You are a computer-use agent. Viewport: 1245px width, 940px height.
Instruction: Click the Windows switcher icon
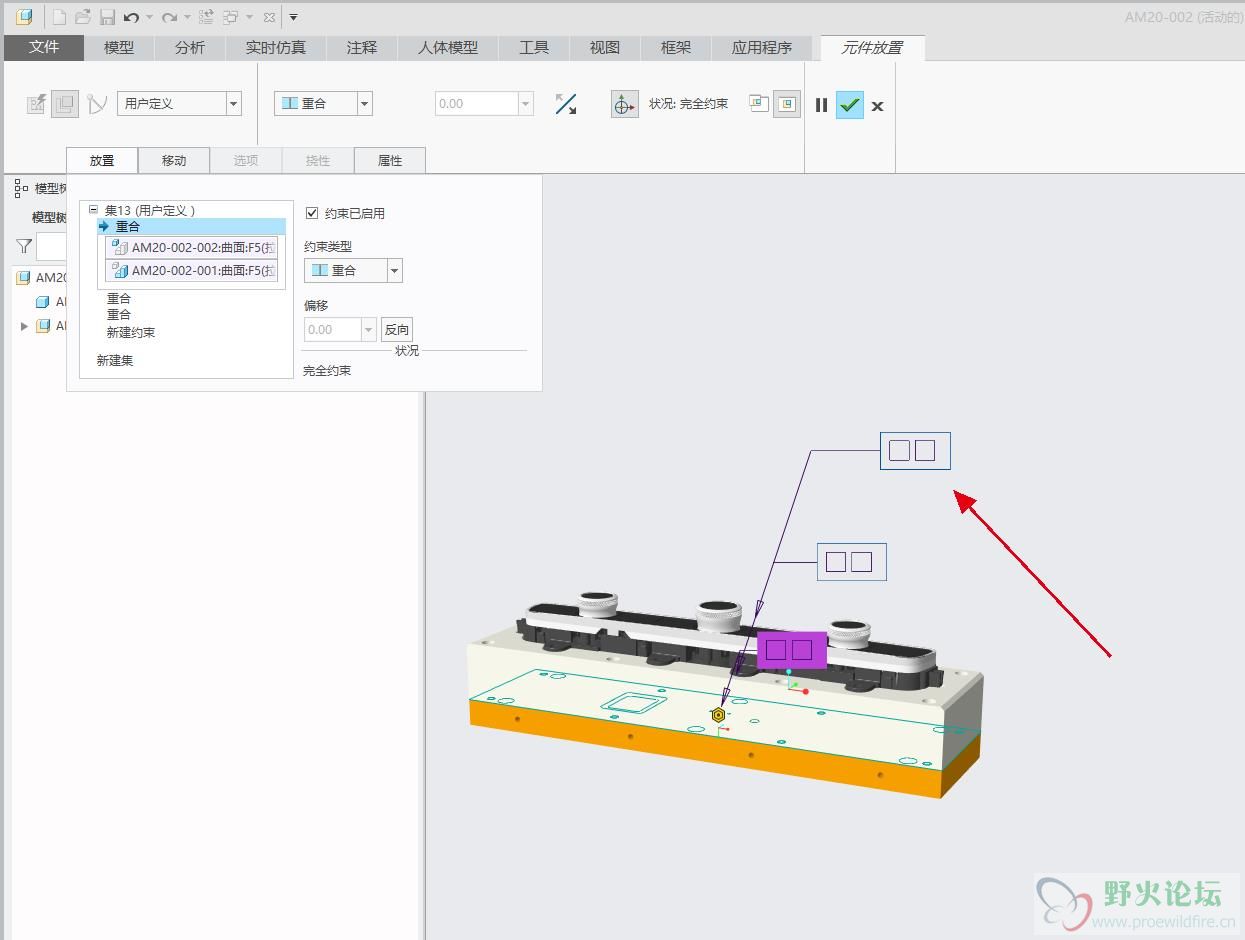tap(230, 17)
